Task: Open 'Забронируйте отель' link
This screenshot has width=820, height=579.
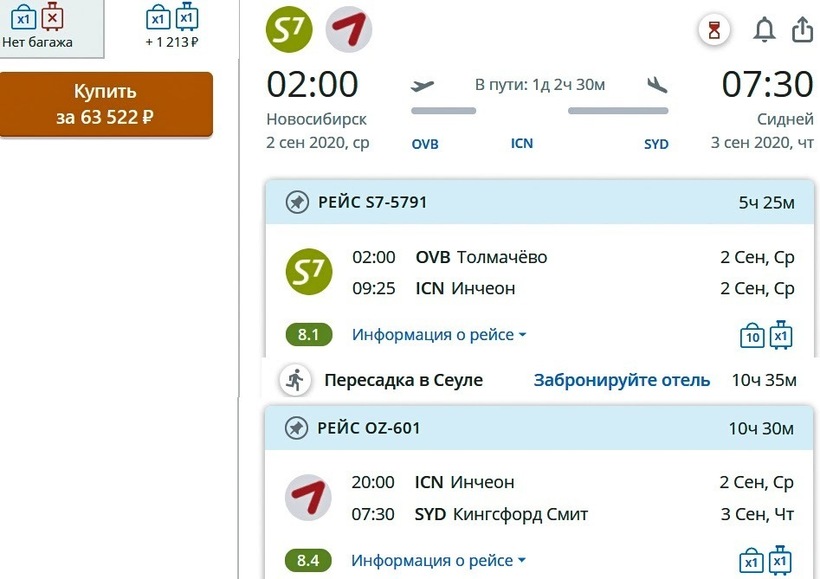Action: click(622, 380)
